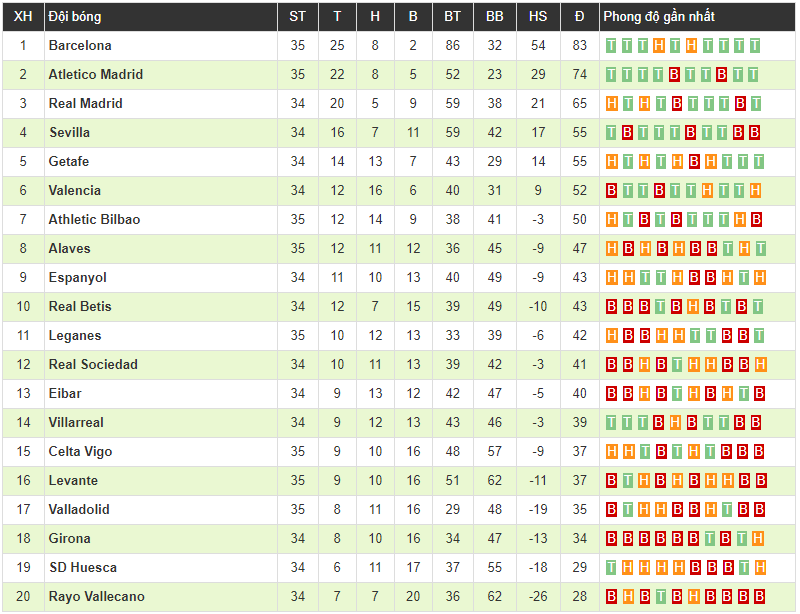Click Barcelona's 83 points cell
The image size is (800, 614).
point(580,46)
